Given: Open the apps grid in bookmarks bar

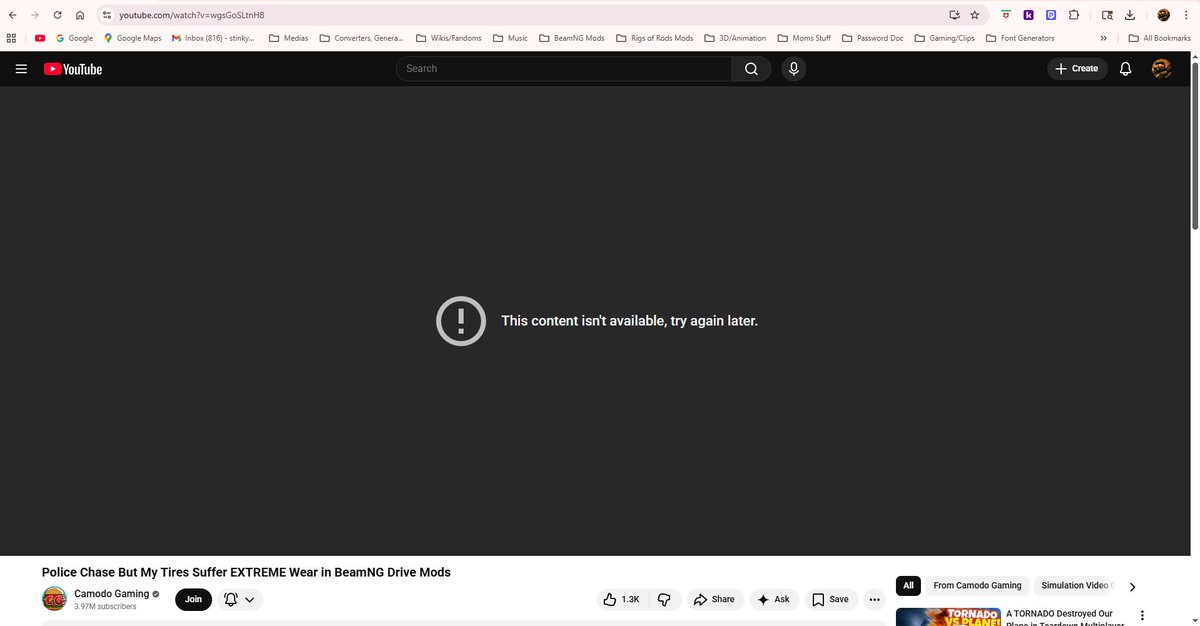Looking at the screenshot, I should (11, 38).
